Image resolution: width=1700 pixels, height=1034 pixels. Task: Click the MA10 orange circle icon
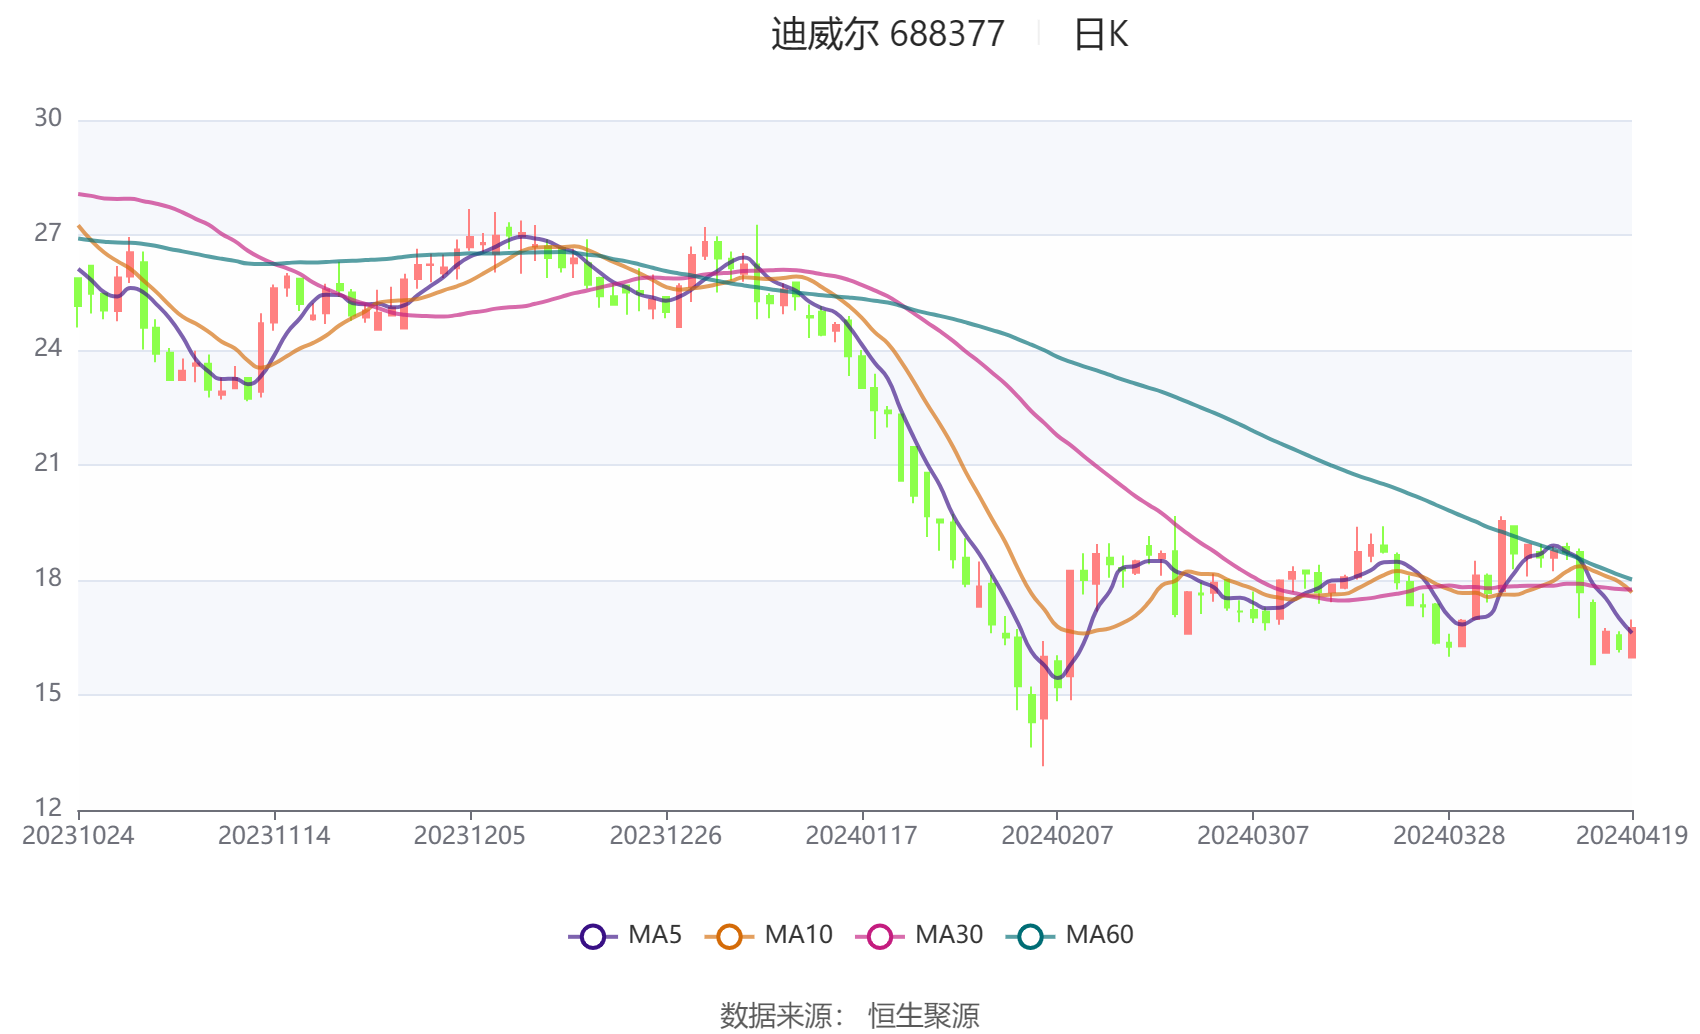(x=729, y=936)
